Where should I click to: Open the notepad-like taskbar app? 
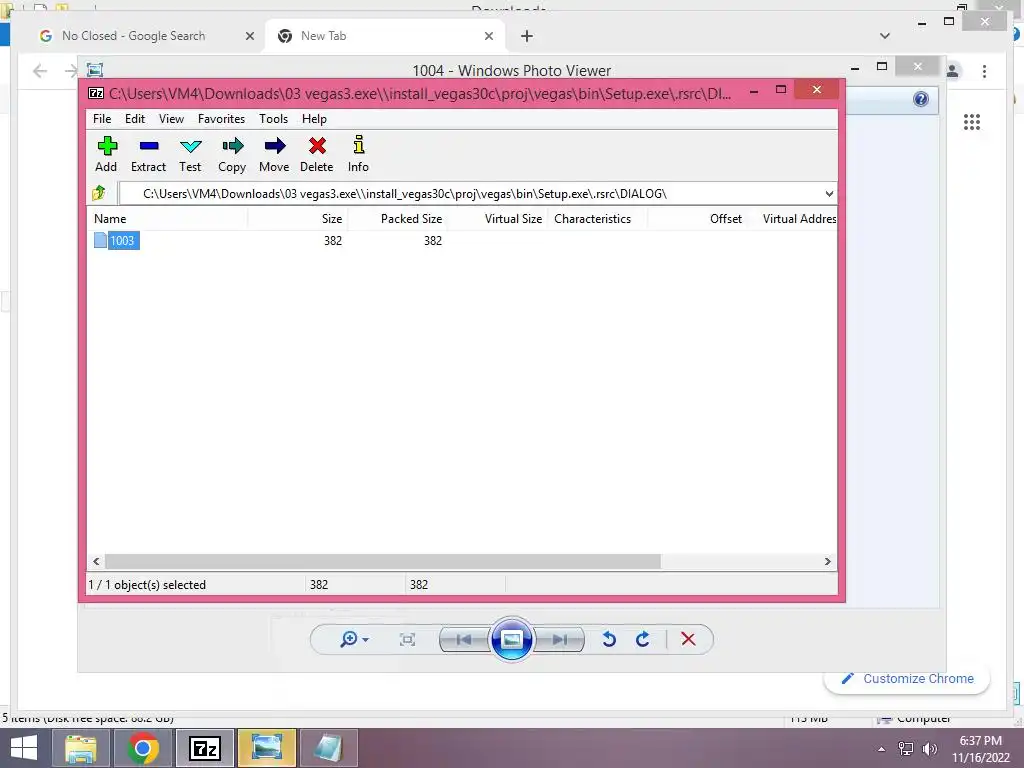click(328, 748)
